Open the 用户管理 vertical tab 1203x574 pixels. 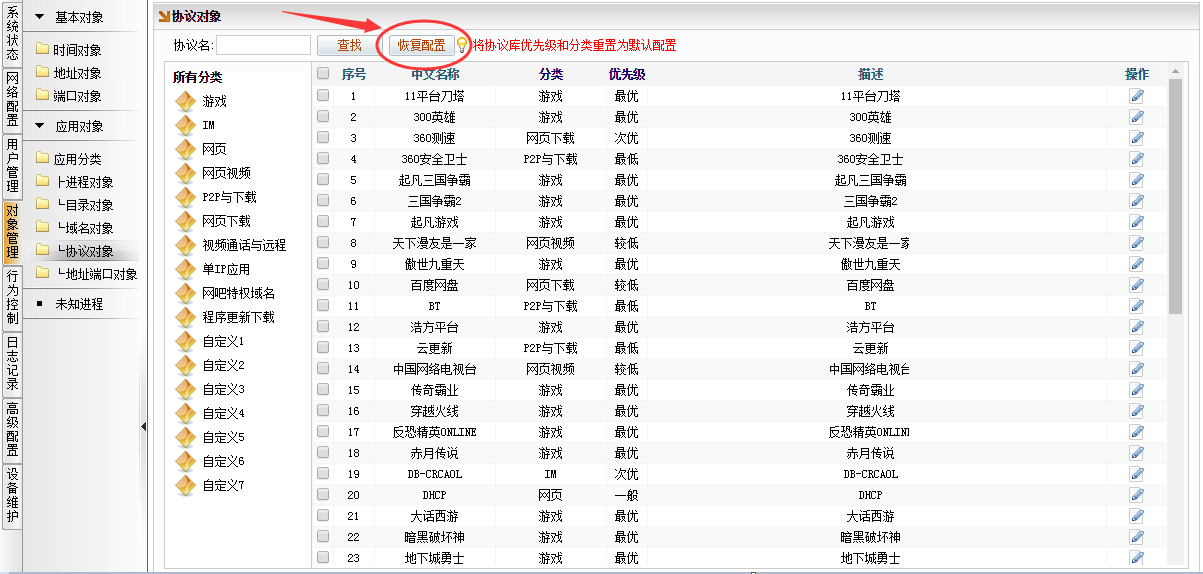coord(12,165)
